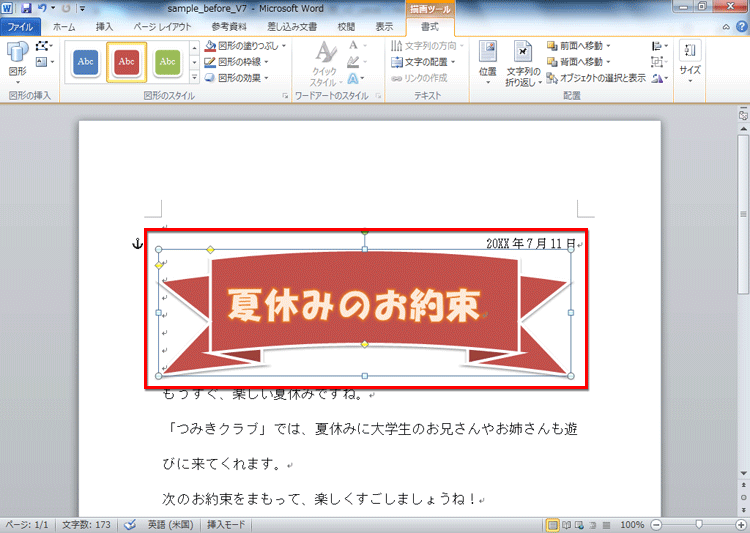Open the 位置 position gallery
Image resolution: width=750 pixels, height=533 pixels.
click(x=488, y=63)
